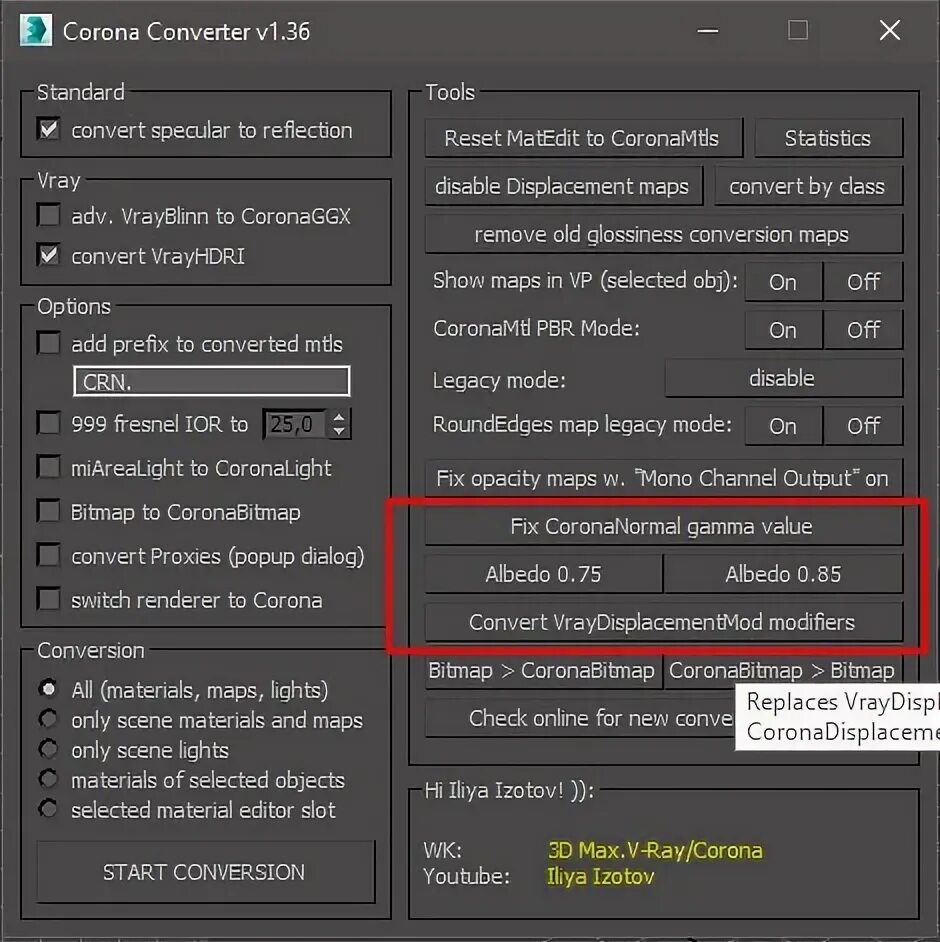
Task: Click the disabled maximize window icon
Action: click(x=798, y=30)
